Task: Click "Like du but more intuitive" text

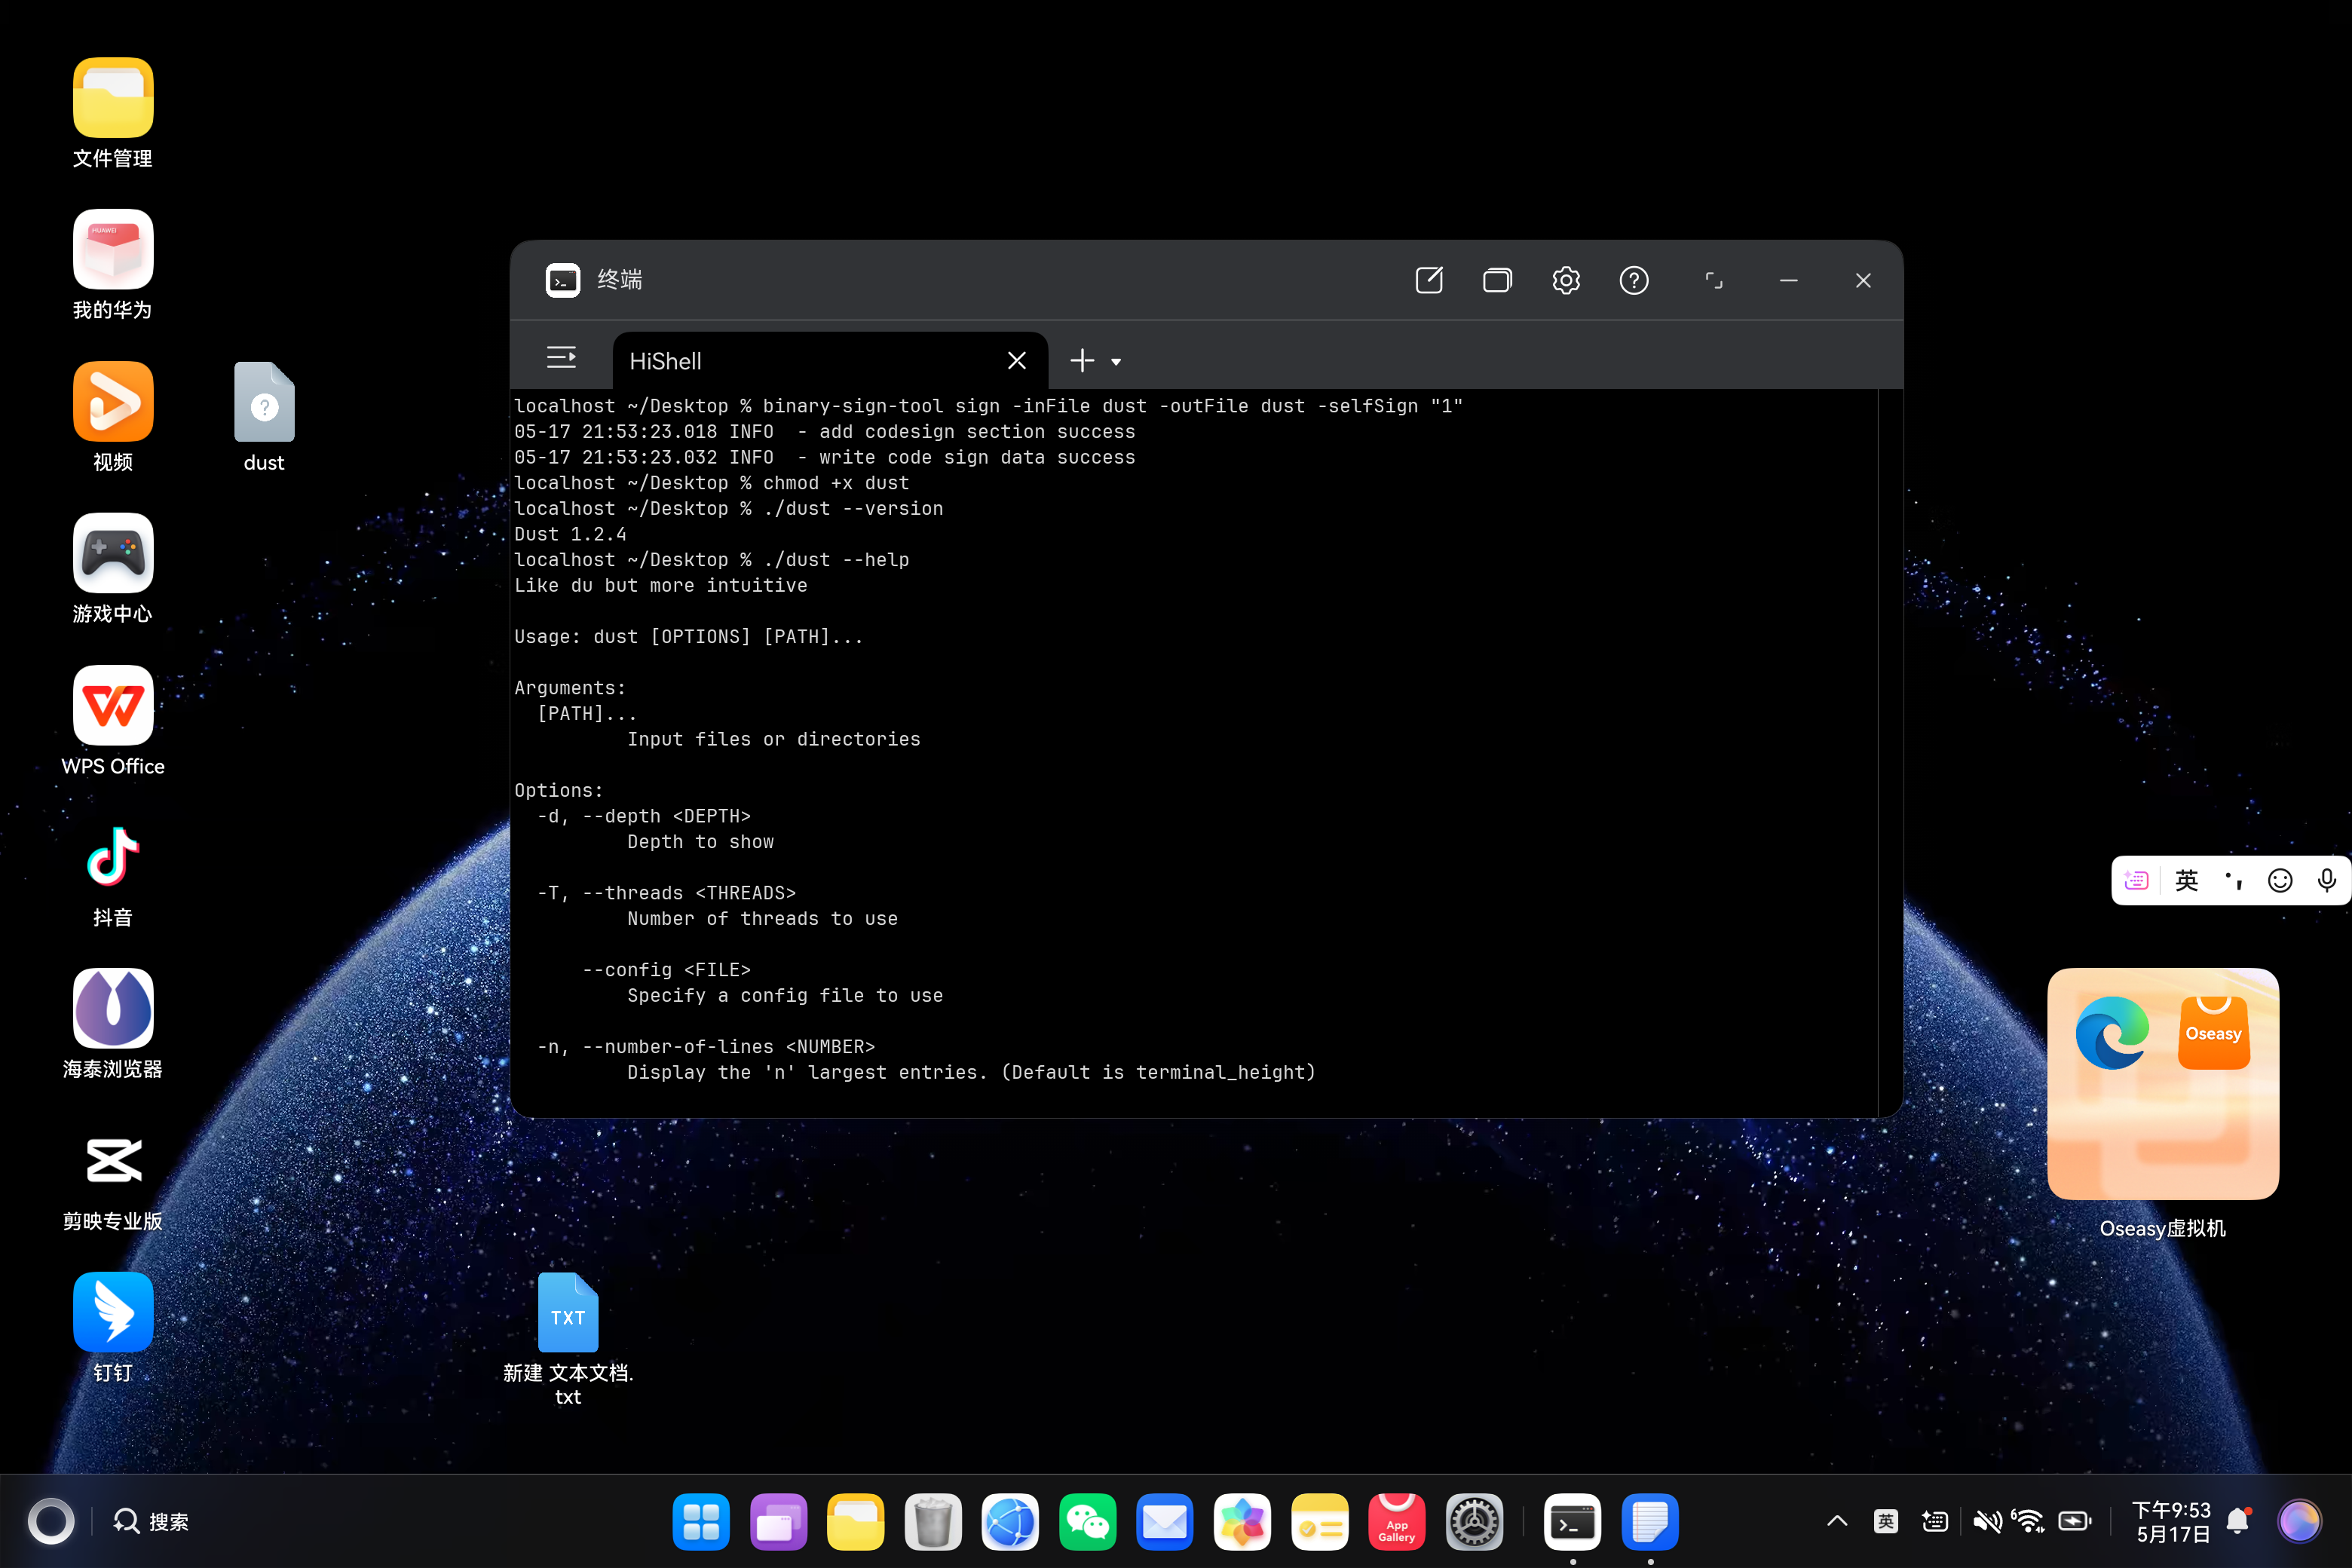Action: [660, 585]
